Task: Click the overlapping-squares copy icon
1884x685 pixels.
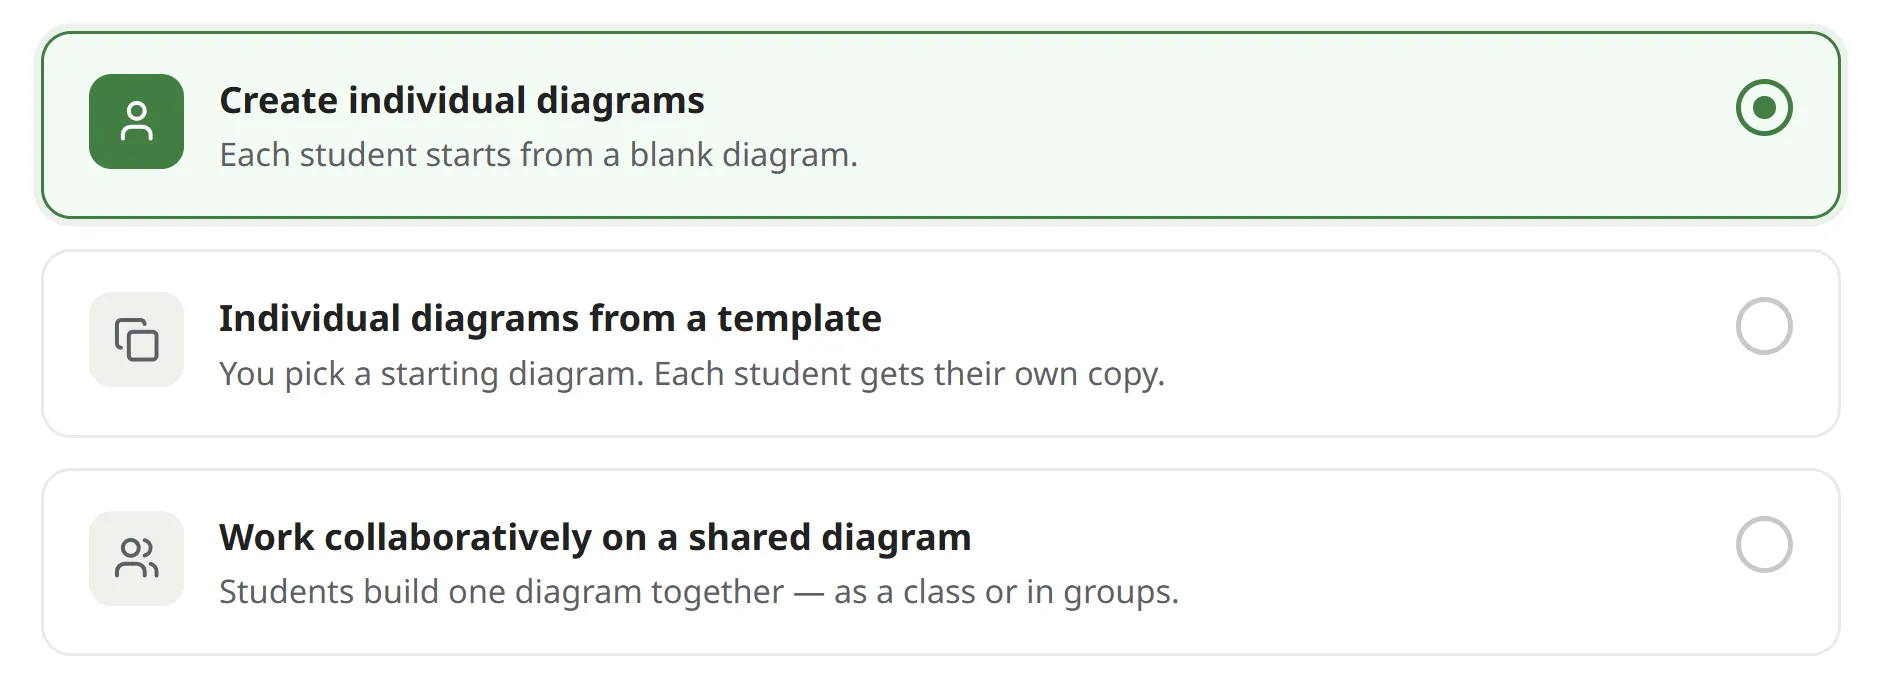Action: coord(136,339)
